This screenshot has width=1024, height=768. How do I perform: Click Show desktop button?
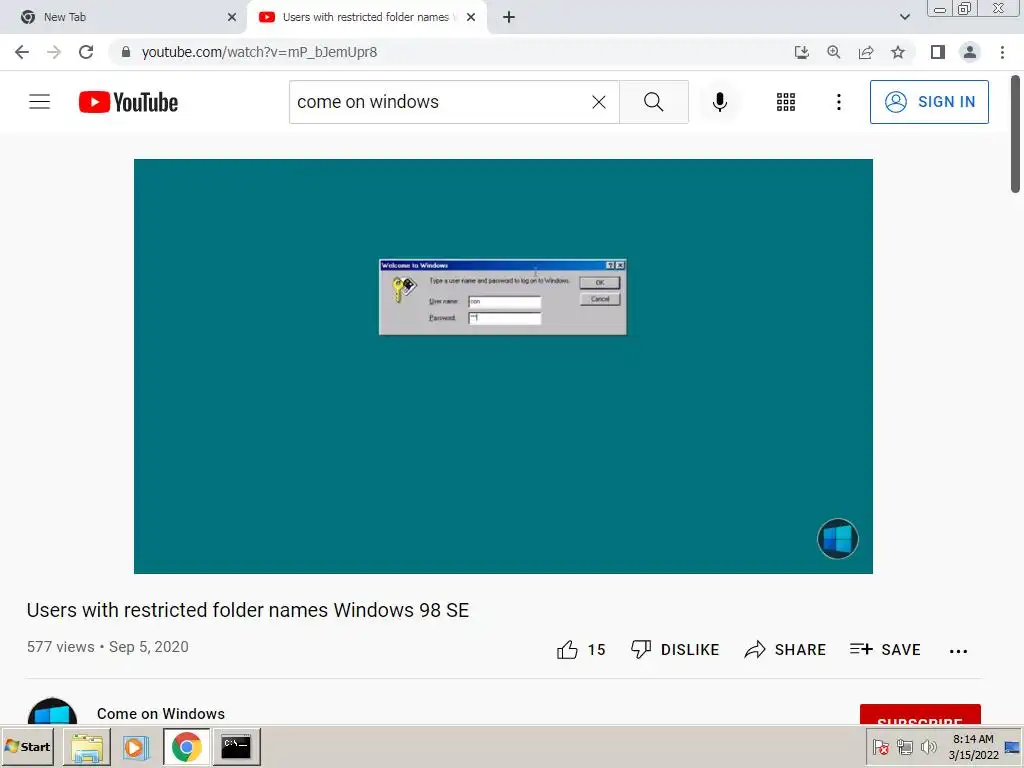[1012, 747]
